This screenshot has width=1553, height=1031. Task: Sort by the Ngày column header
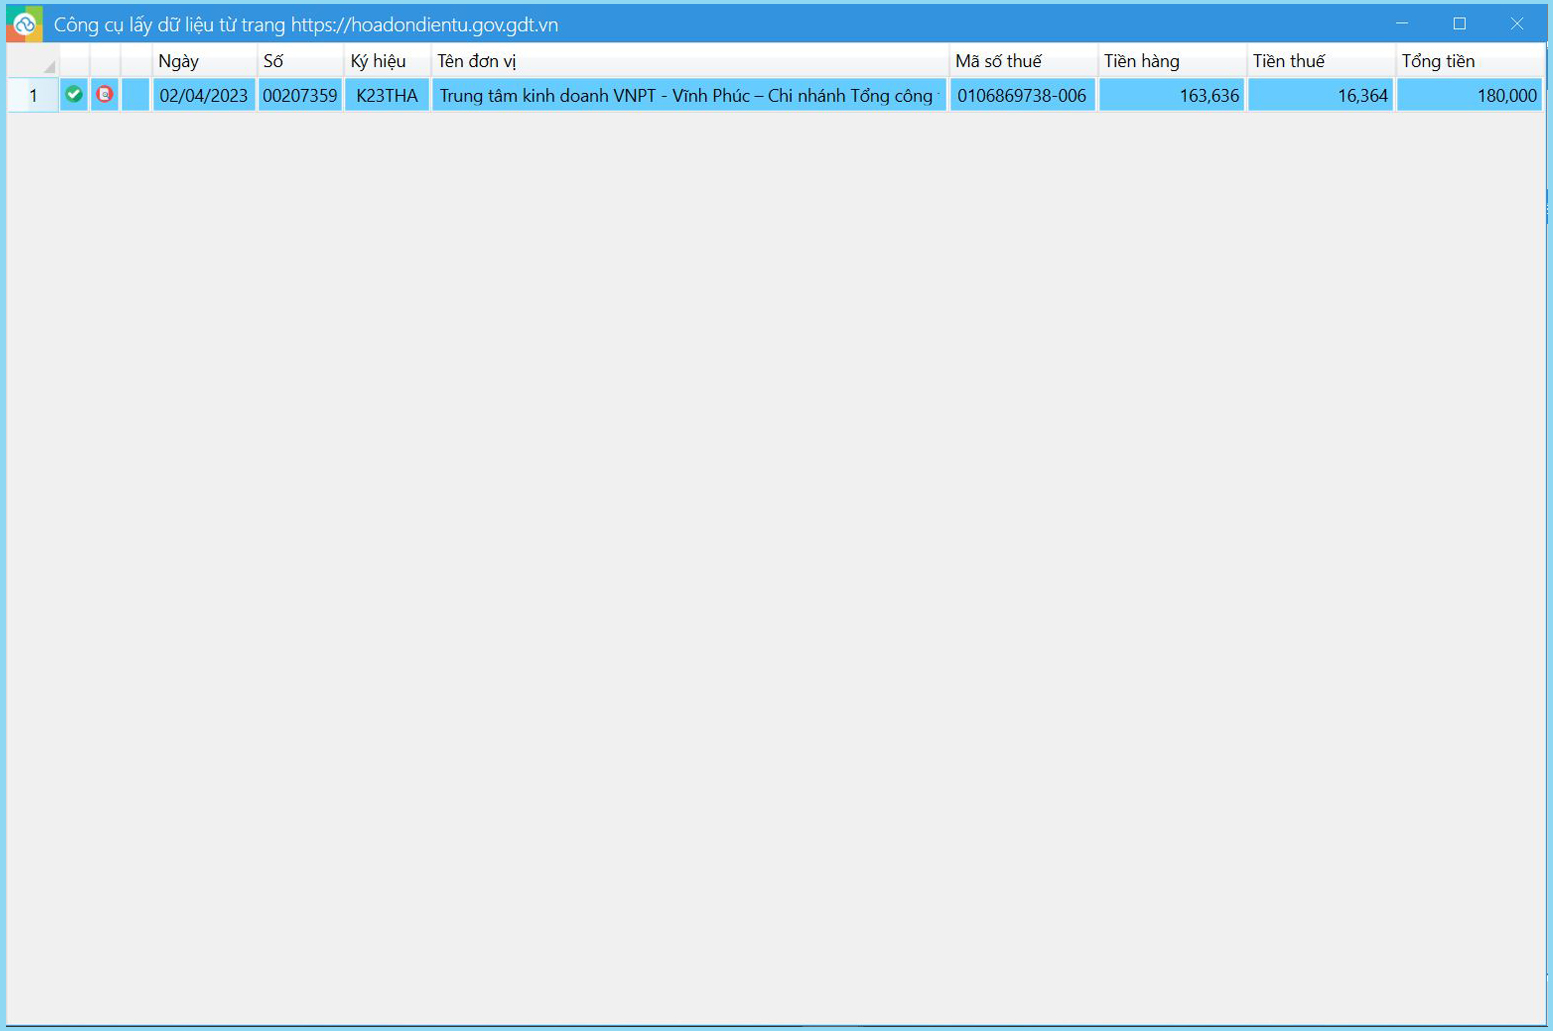[x=203, y=61]
